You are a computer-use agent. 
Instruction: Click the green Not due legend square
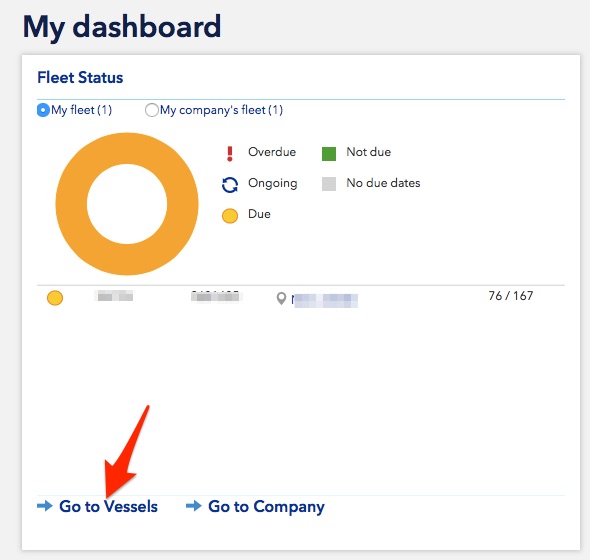tap(329, 154)
